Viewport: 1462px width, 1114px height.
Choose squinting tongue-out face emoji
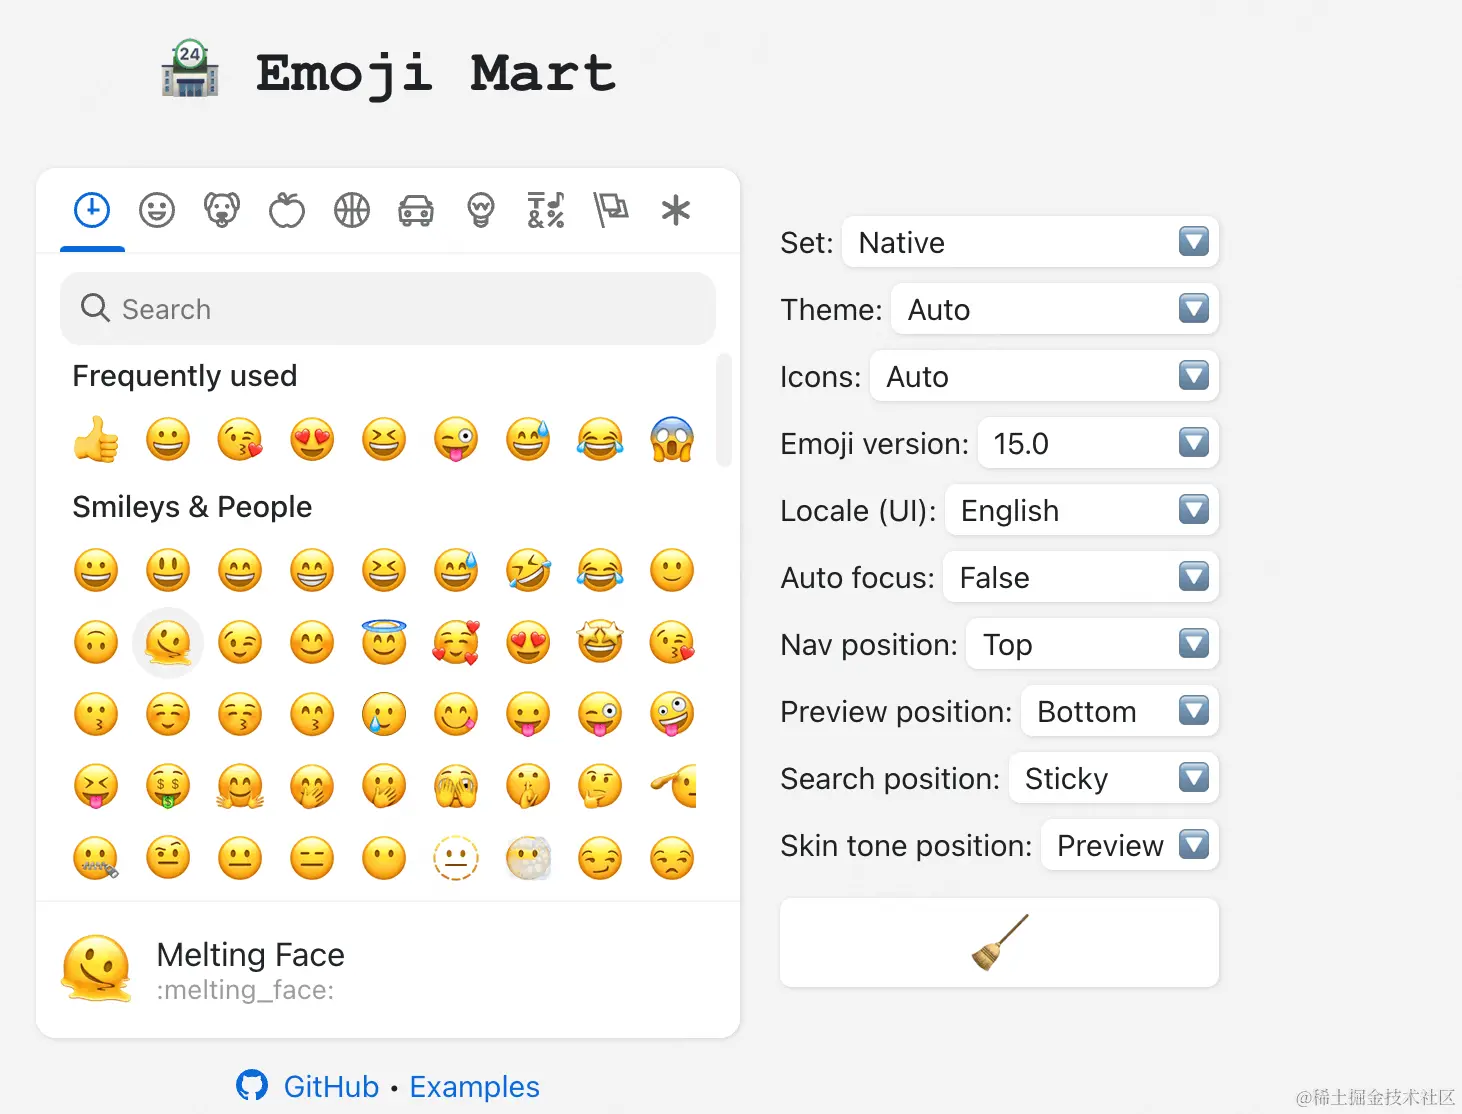96,787
